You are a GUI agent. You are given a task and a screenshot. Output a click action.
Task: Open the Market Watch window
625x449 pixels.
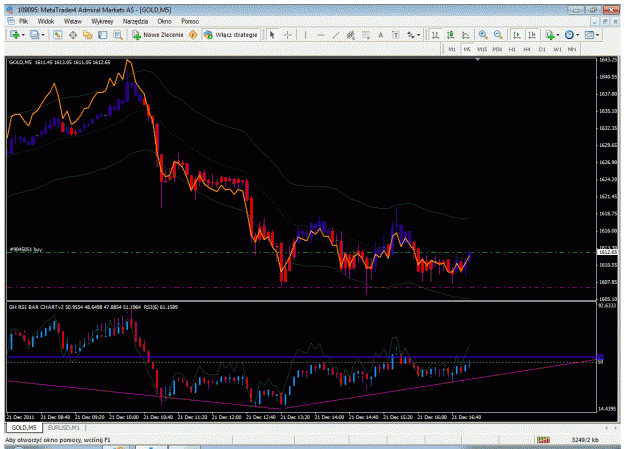click(x=57, y=35)
